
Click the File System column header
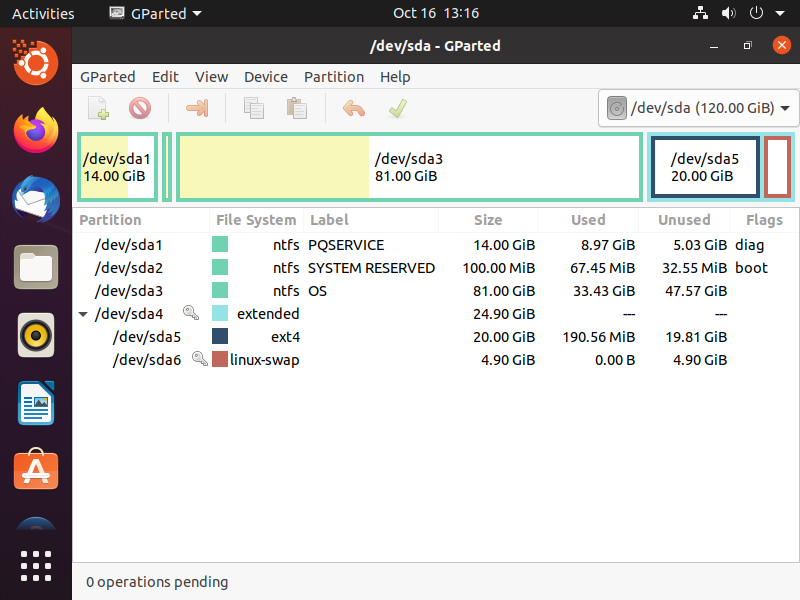256,220
